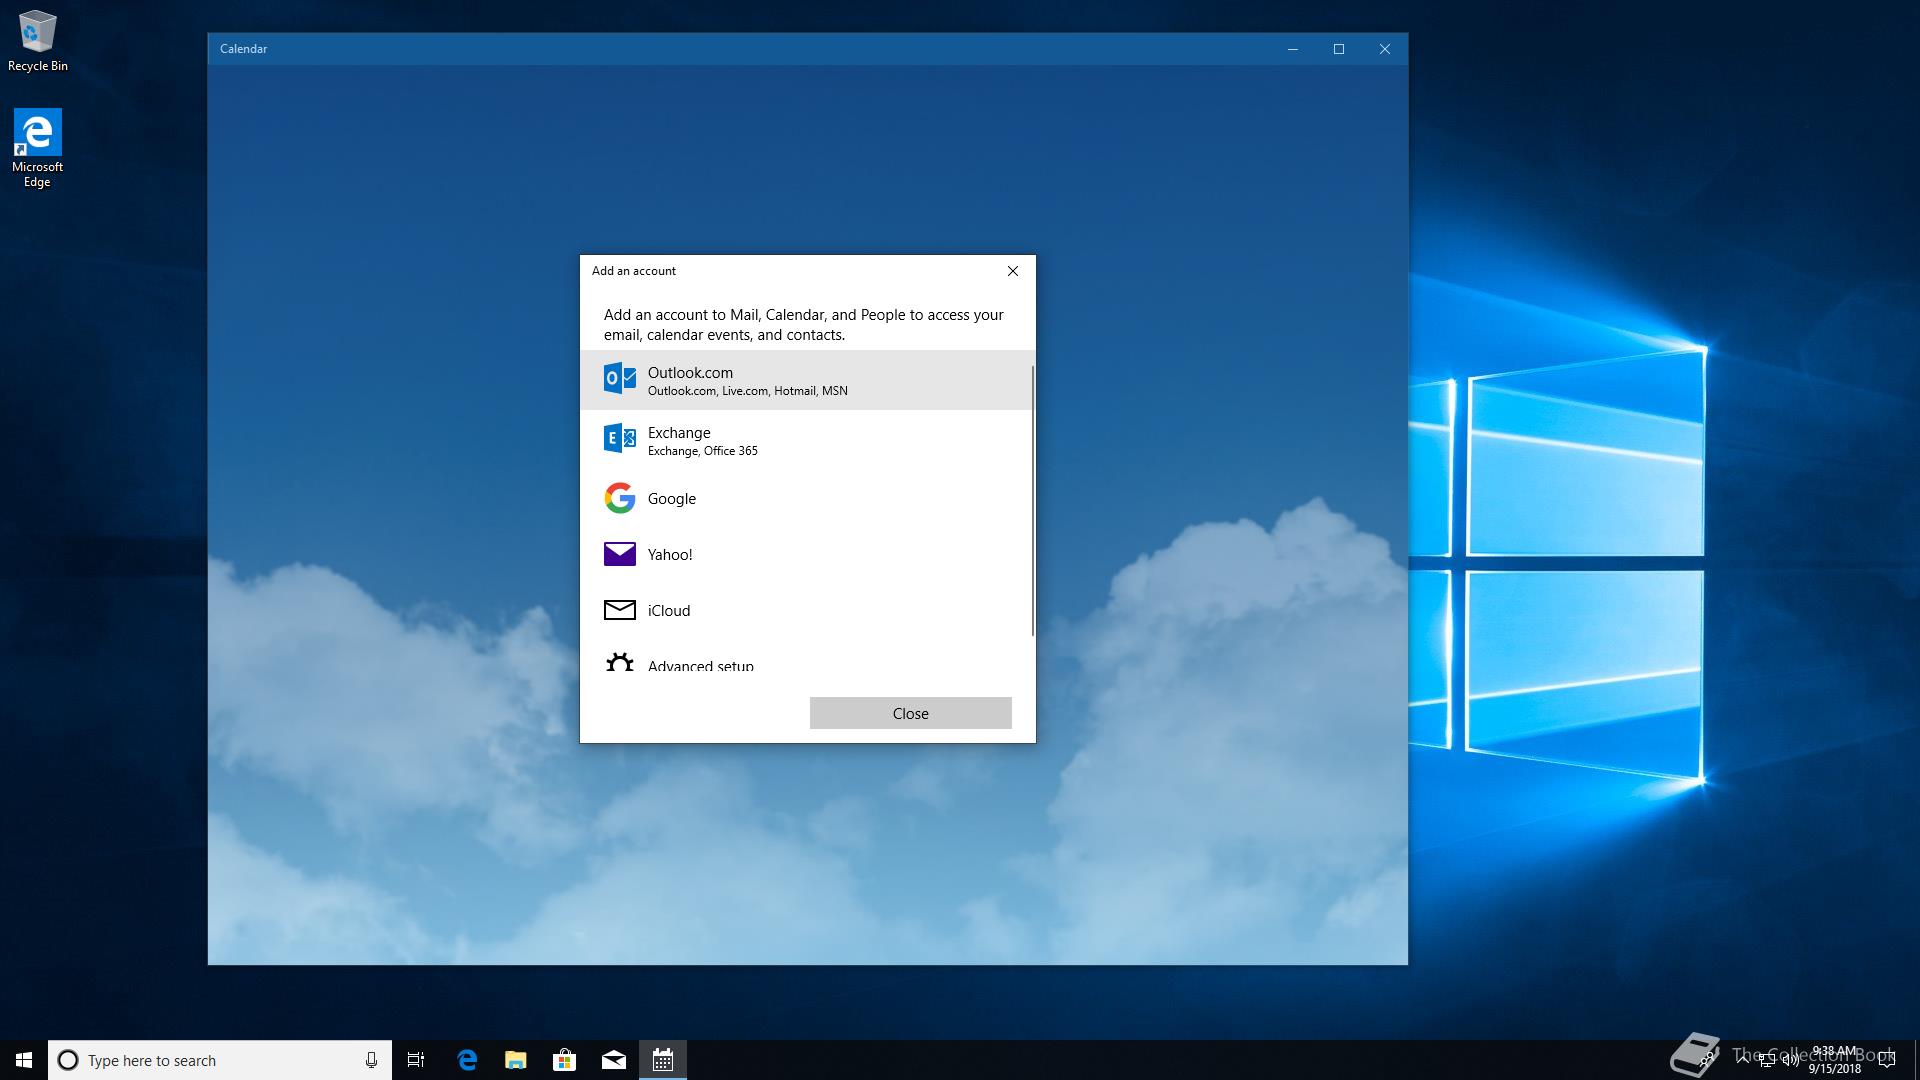Minimize the Calendar window

tap(1293, 49)
